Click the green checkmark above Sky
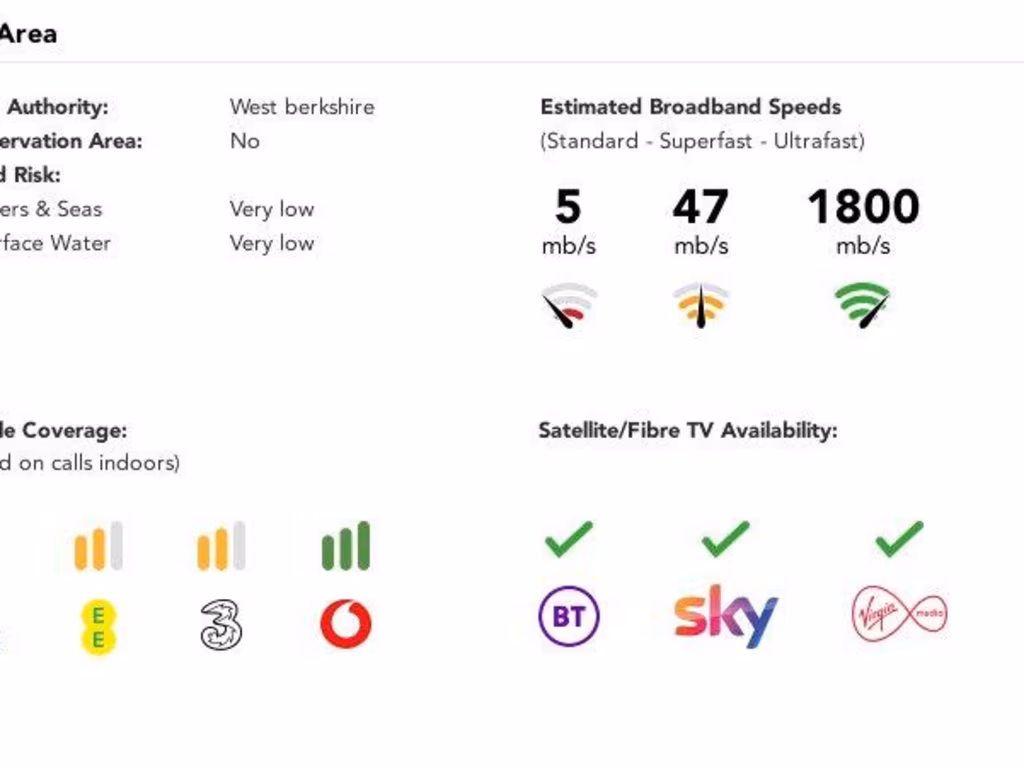The image size is (1024, 768). tap(725, 539)
